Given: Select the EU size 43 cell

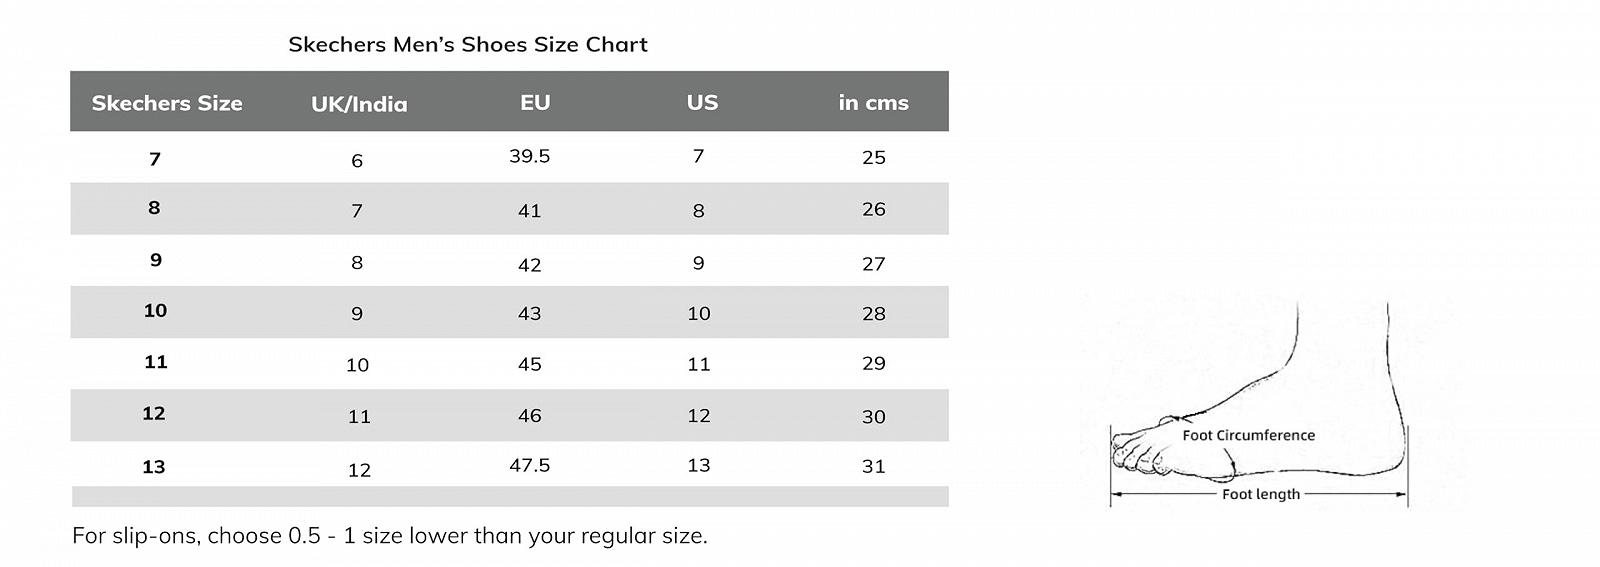Looking at the screenshot, I should coord(529,313).
